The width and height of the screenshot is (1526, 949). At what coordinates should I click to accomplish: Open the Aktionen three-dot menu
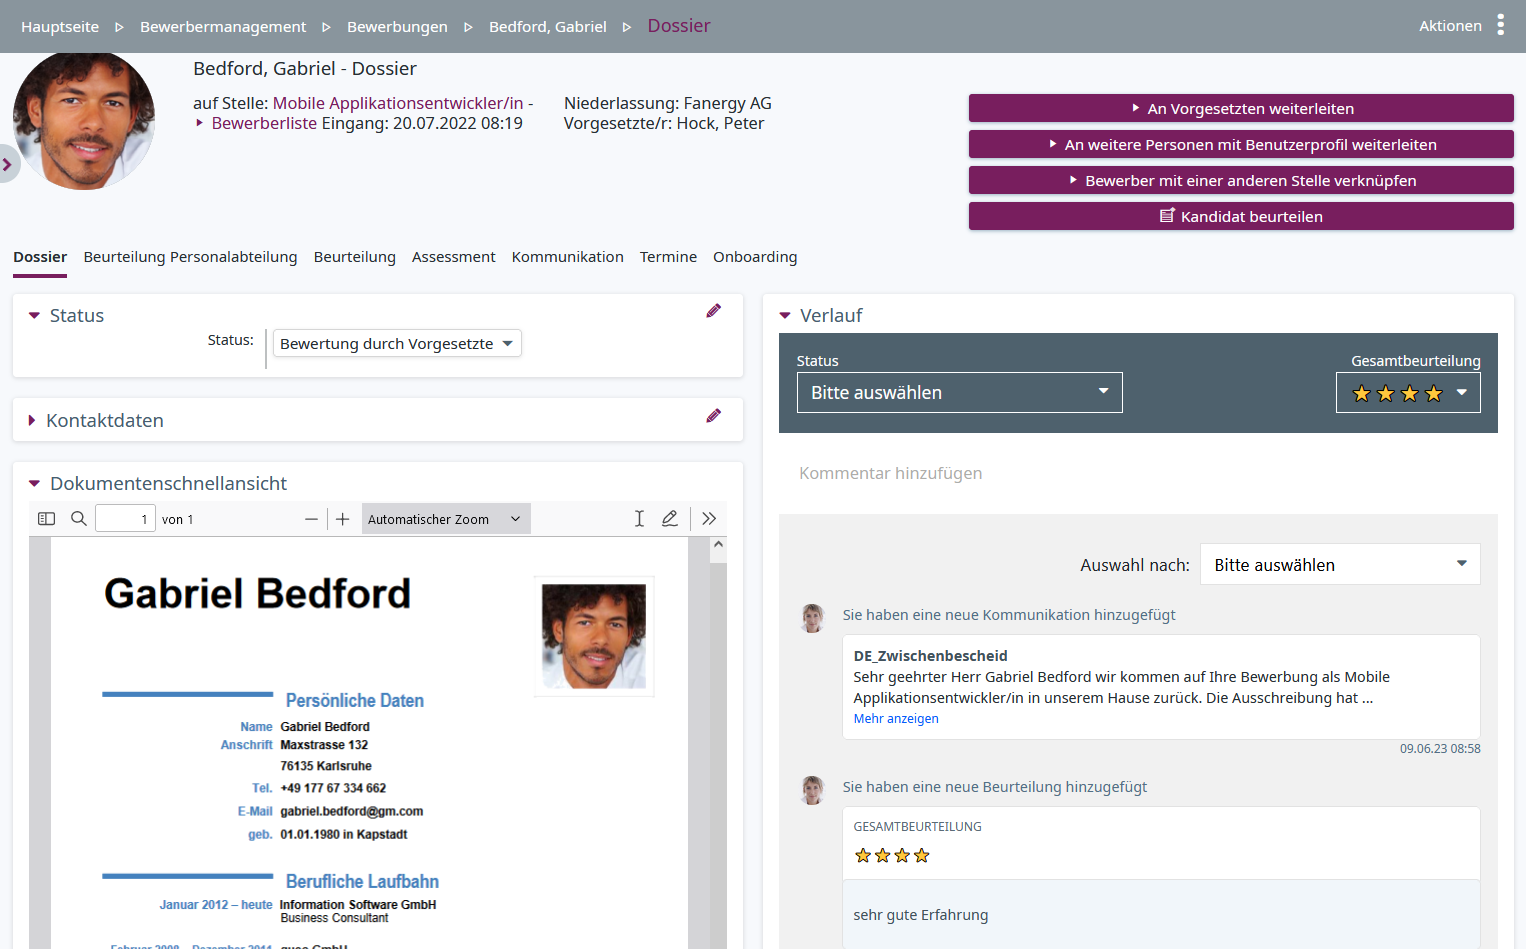(x=1499, y=25)
